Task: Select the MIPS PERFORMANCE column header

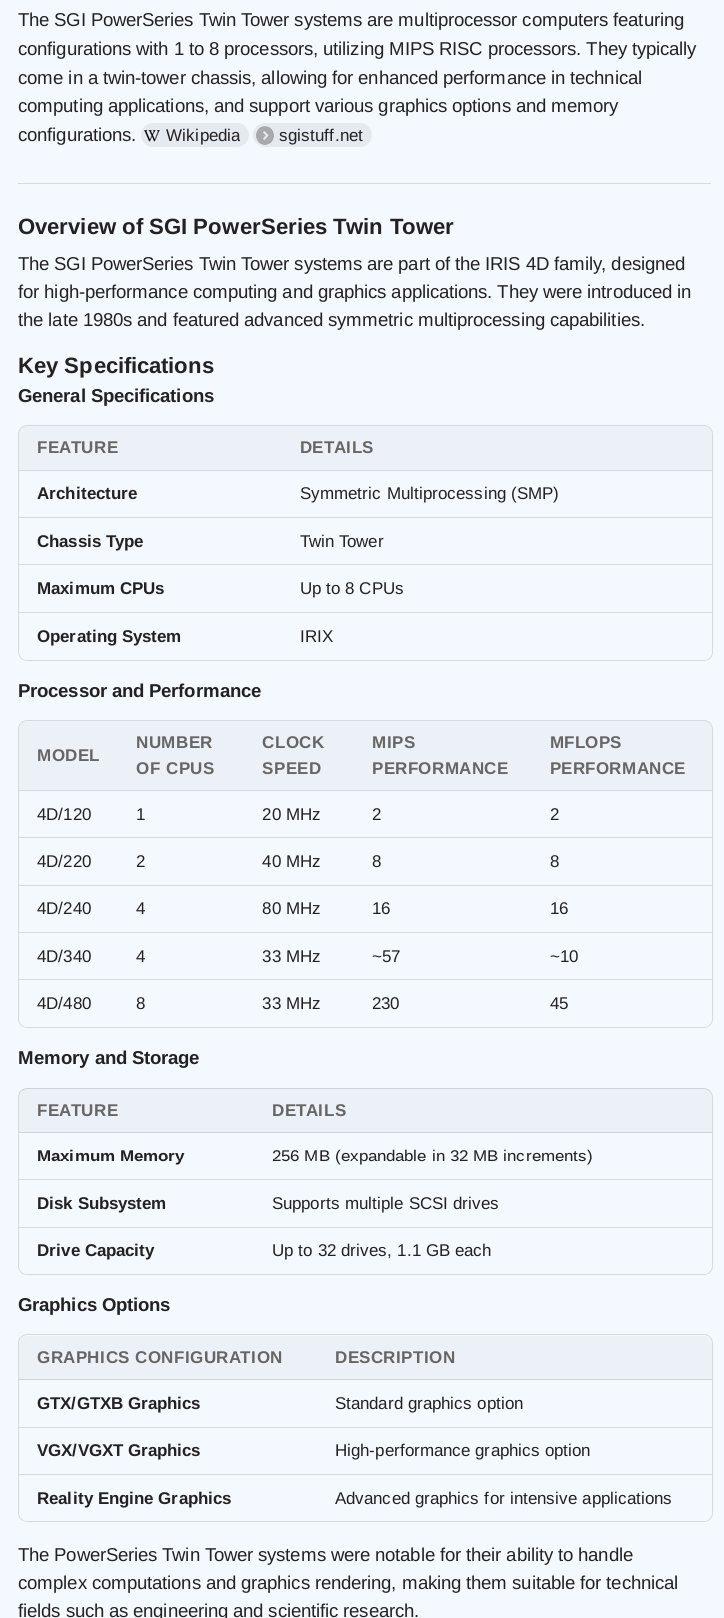Action: click(x=439, y=755)
